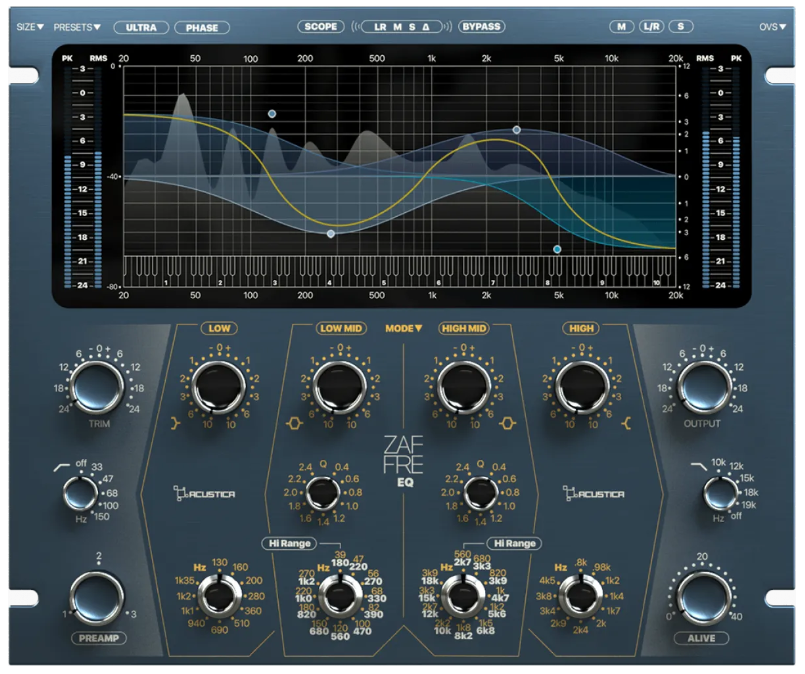Toggle the low mid Hi Range button
This screenshot has width=805, height=674.
[290, 543]
